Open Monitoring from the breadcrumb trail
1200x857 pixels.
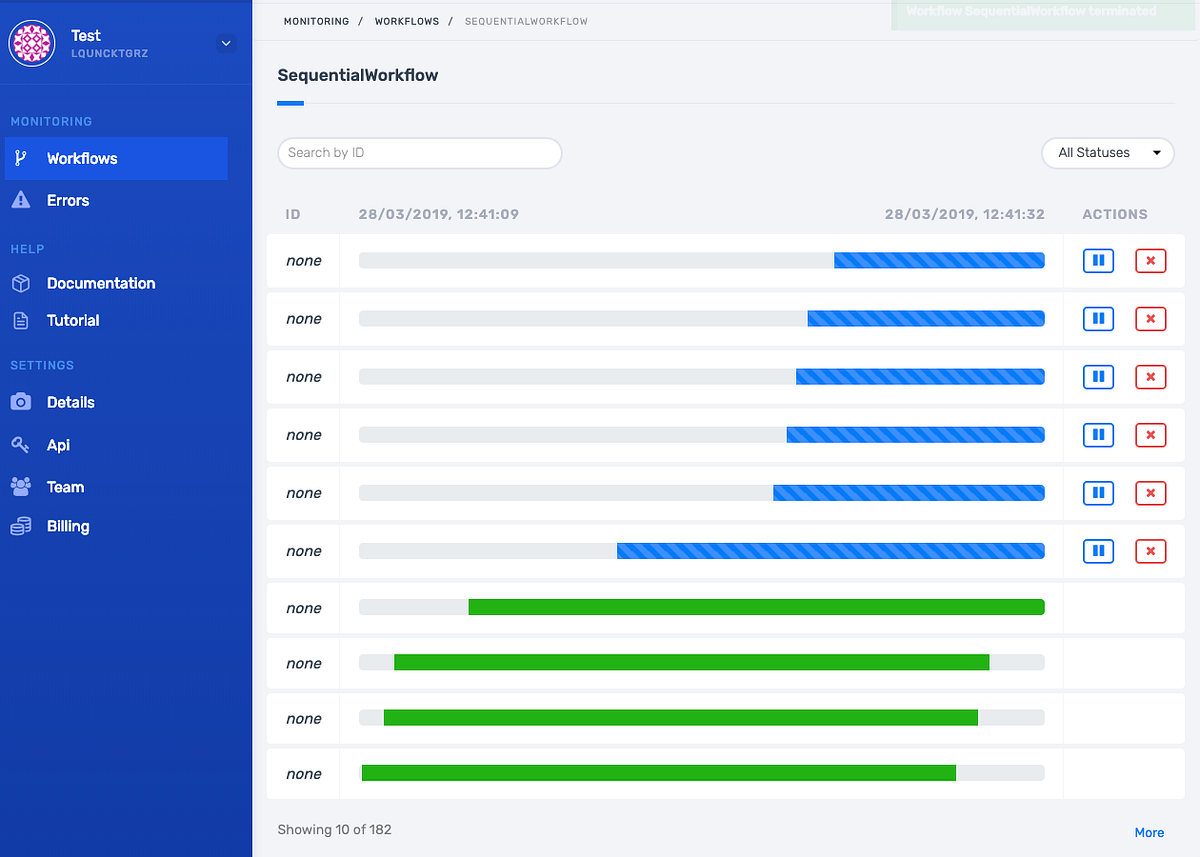[316, 20]
